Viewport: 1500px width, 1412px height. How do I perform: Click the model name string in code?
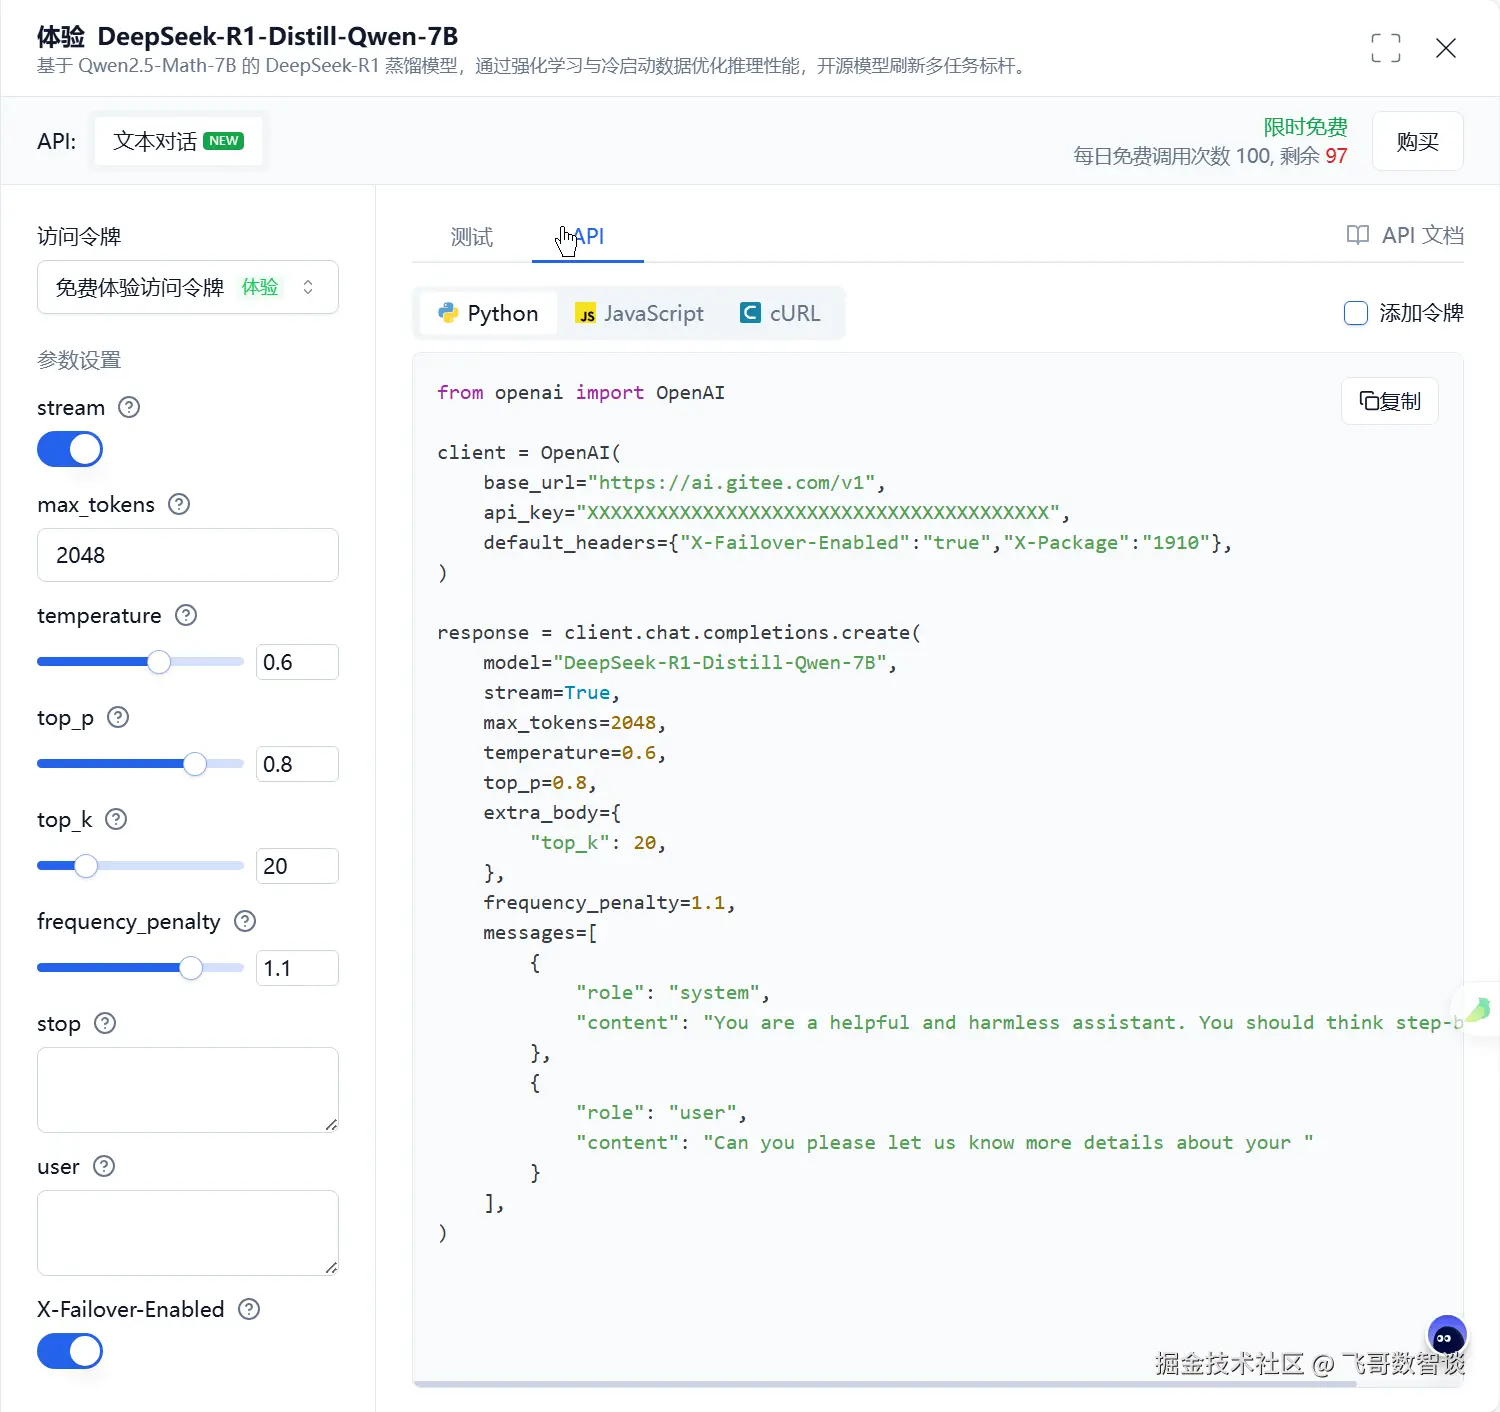(720, 663)
